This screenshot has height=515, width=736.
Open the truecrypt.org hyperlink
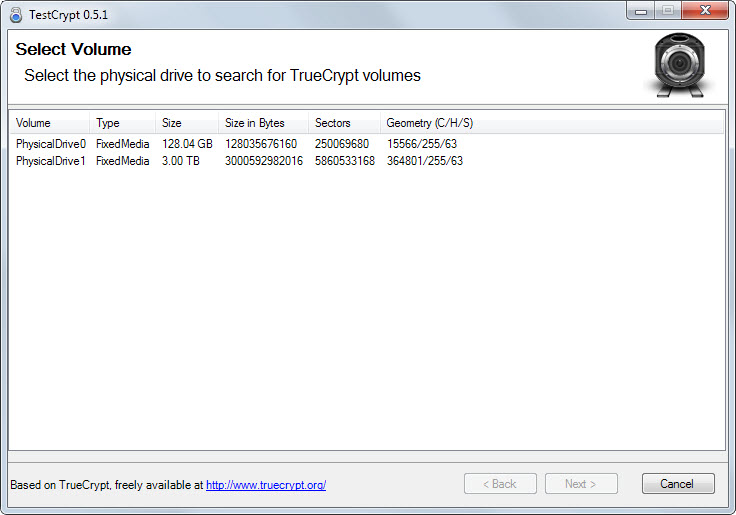[266, 485]
